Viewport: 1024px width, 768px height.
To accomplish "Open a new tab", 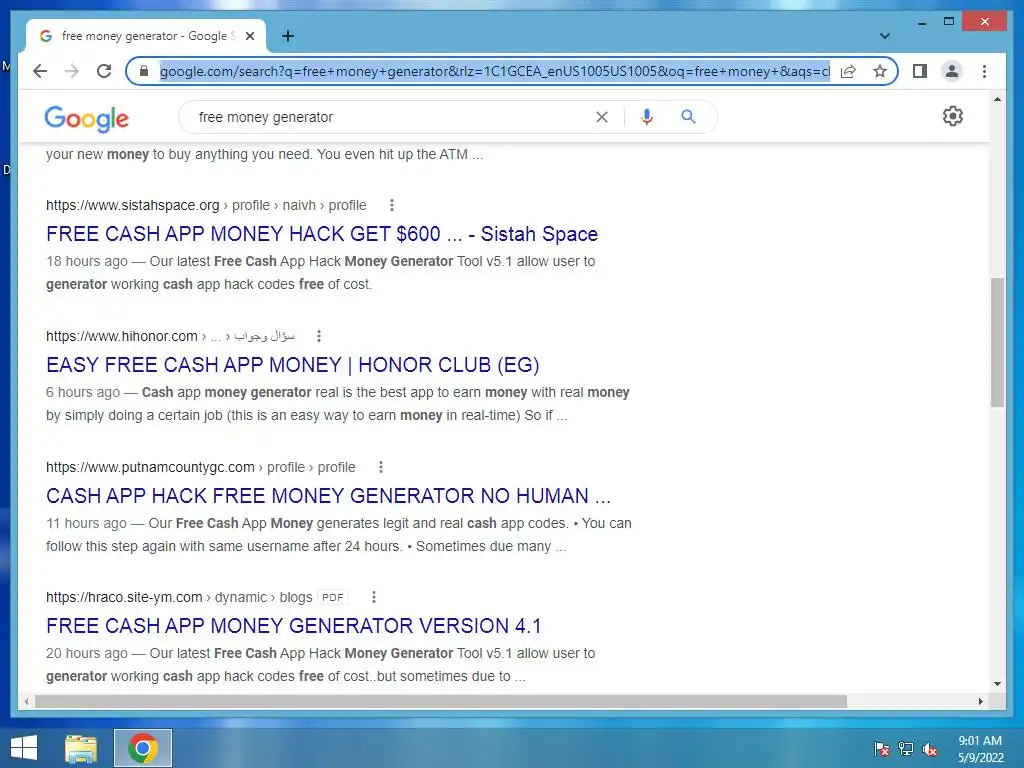I will [x=287, y=36].
